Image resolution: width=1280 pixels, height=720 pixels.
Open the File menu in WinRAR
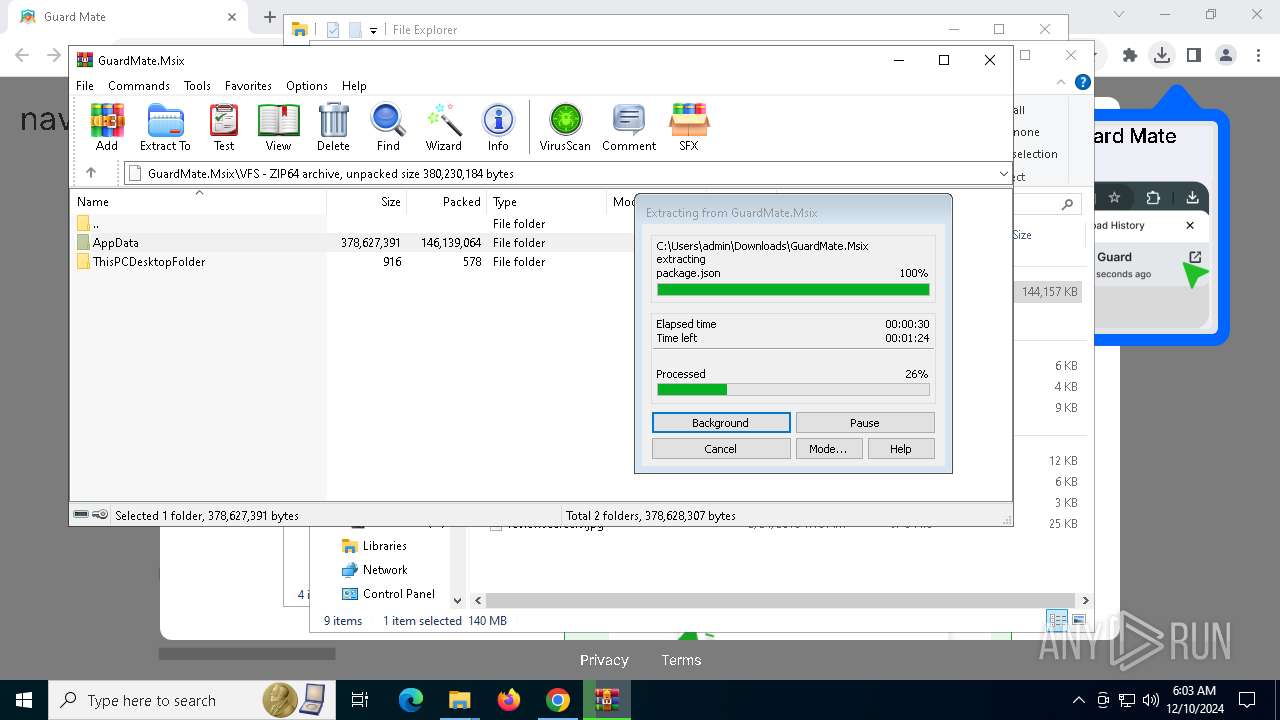tap(85, 86)
